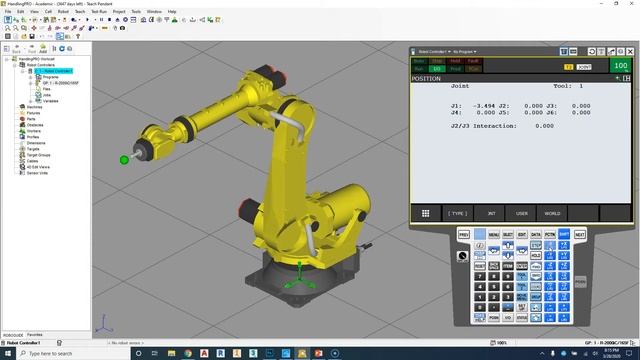Click the grid menu icon on pendant screen
This screenshot has height=360, width=640.
426,213
